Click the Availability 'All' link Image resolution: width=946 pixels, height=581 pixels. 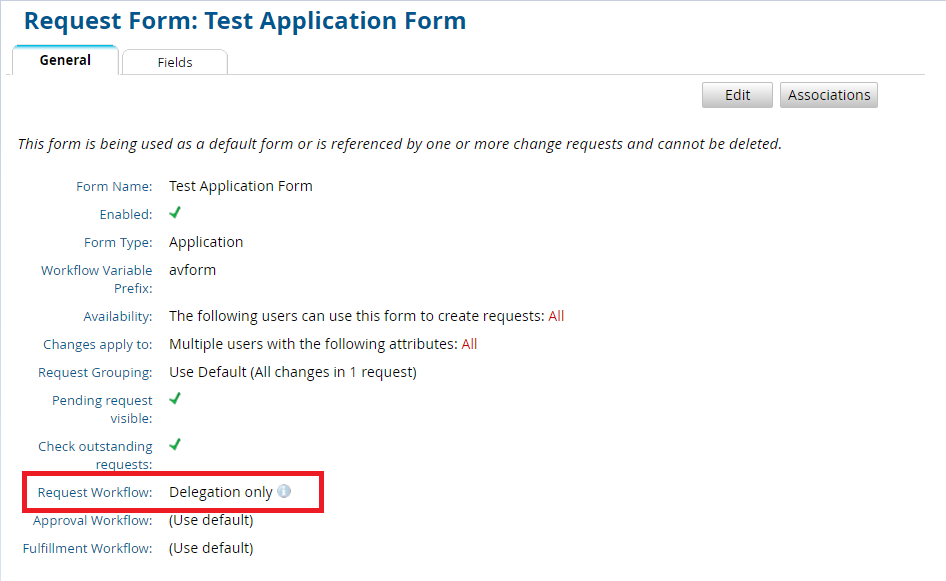tap(556, 316)
